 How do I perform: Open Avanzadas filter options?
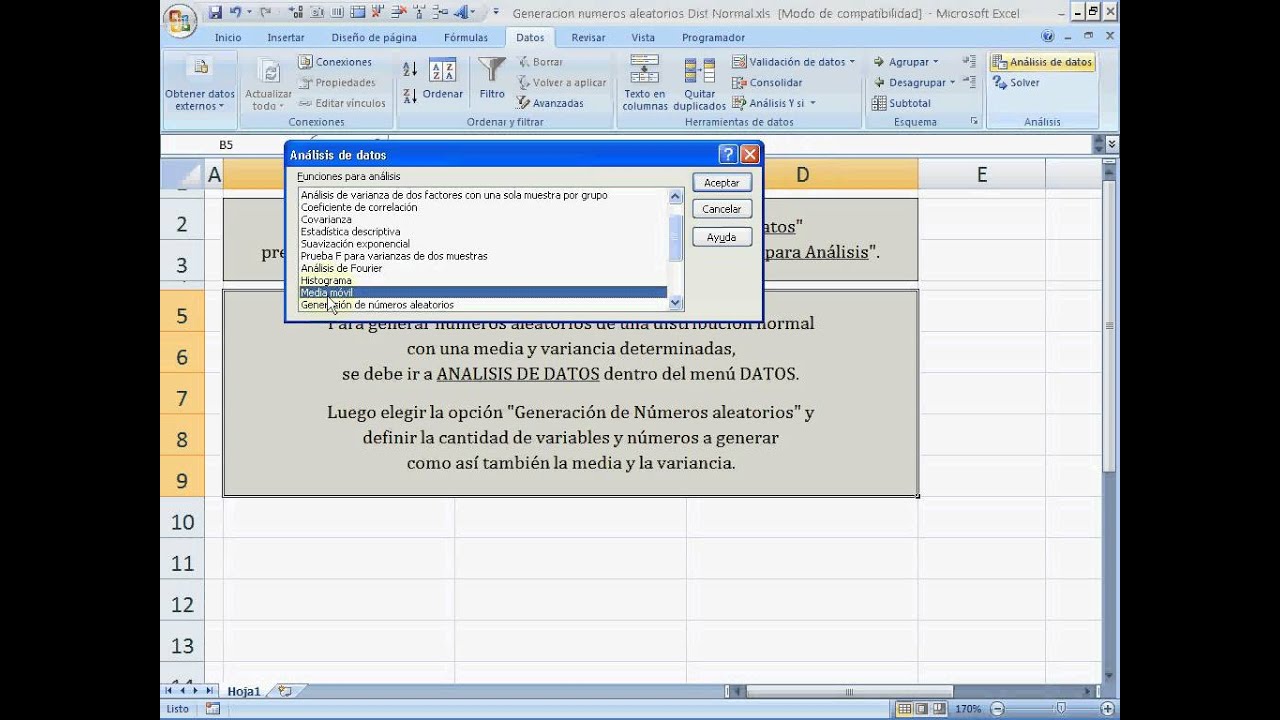[550, 103]
